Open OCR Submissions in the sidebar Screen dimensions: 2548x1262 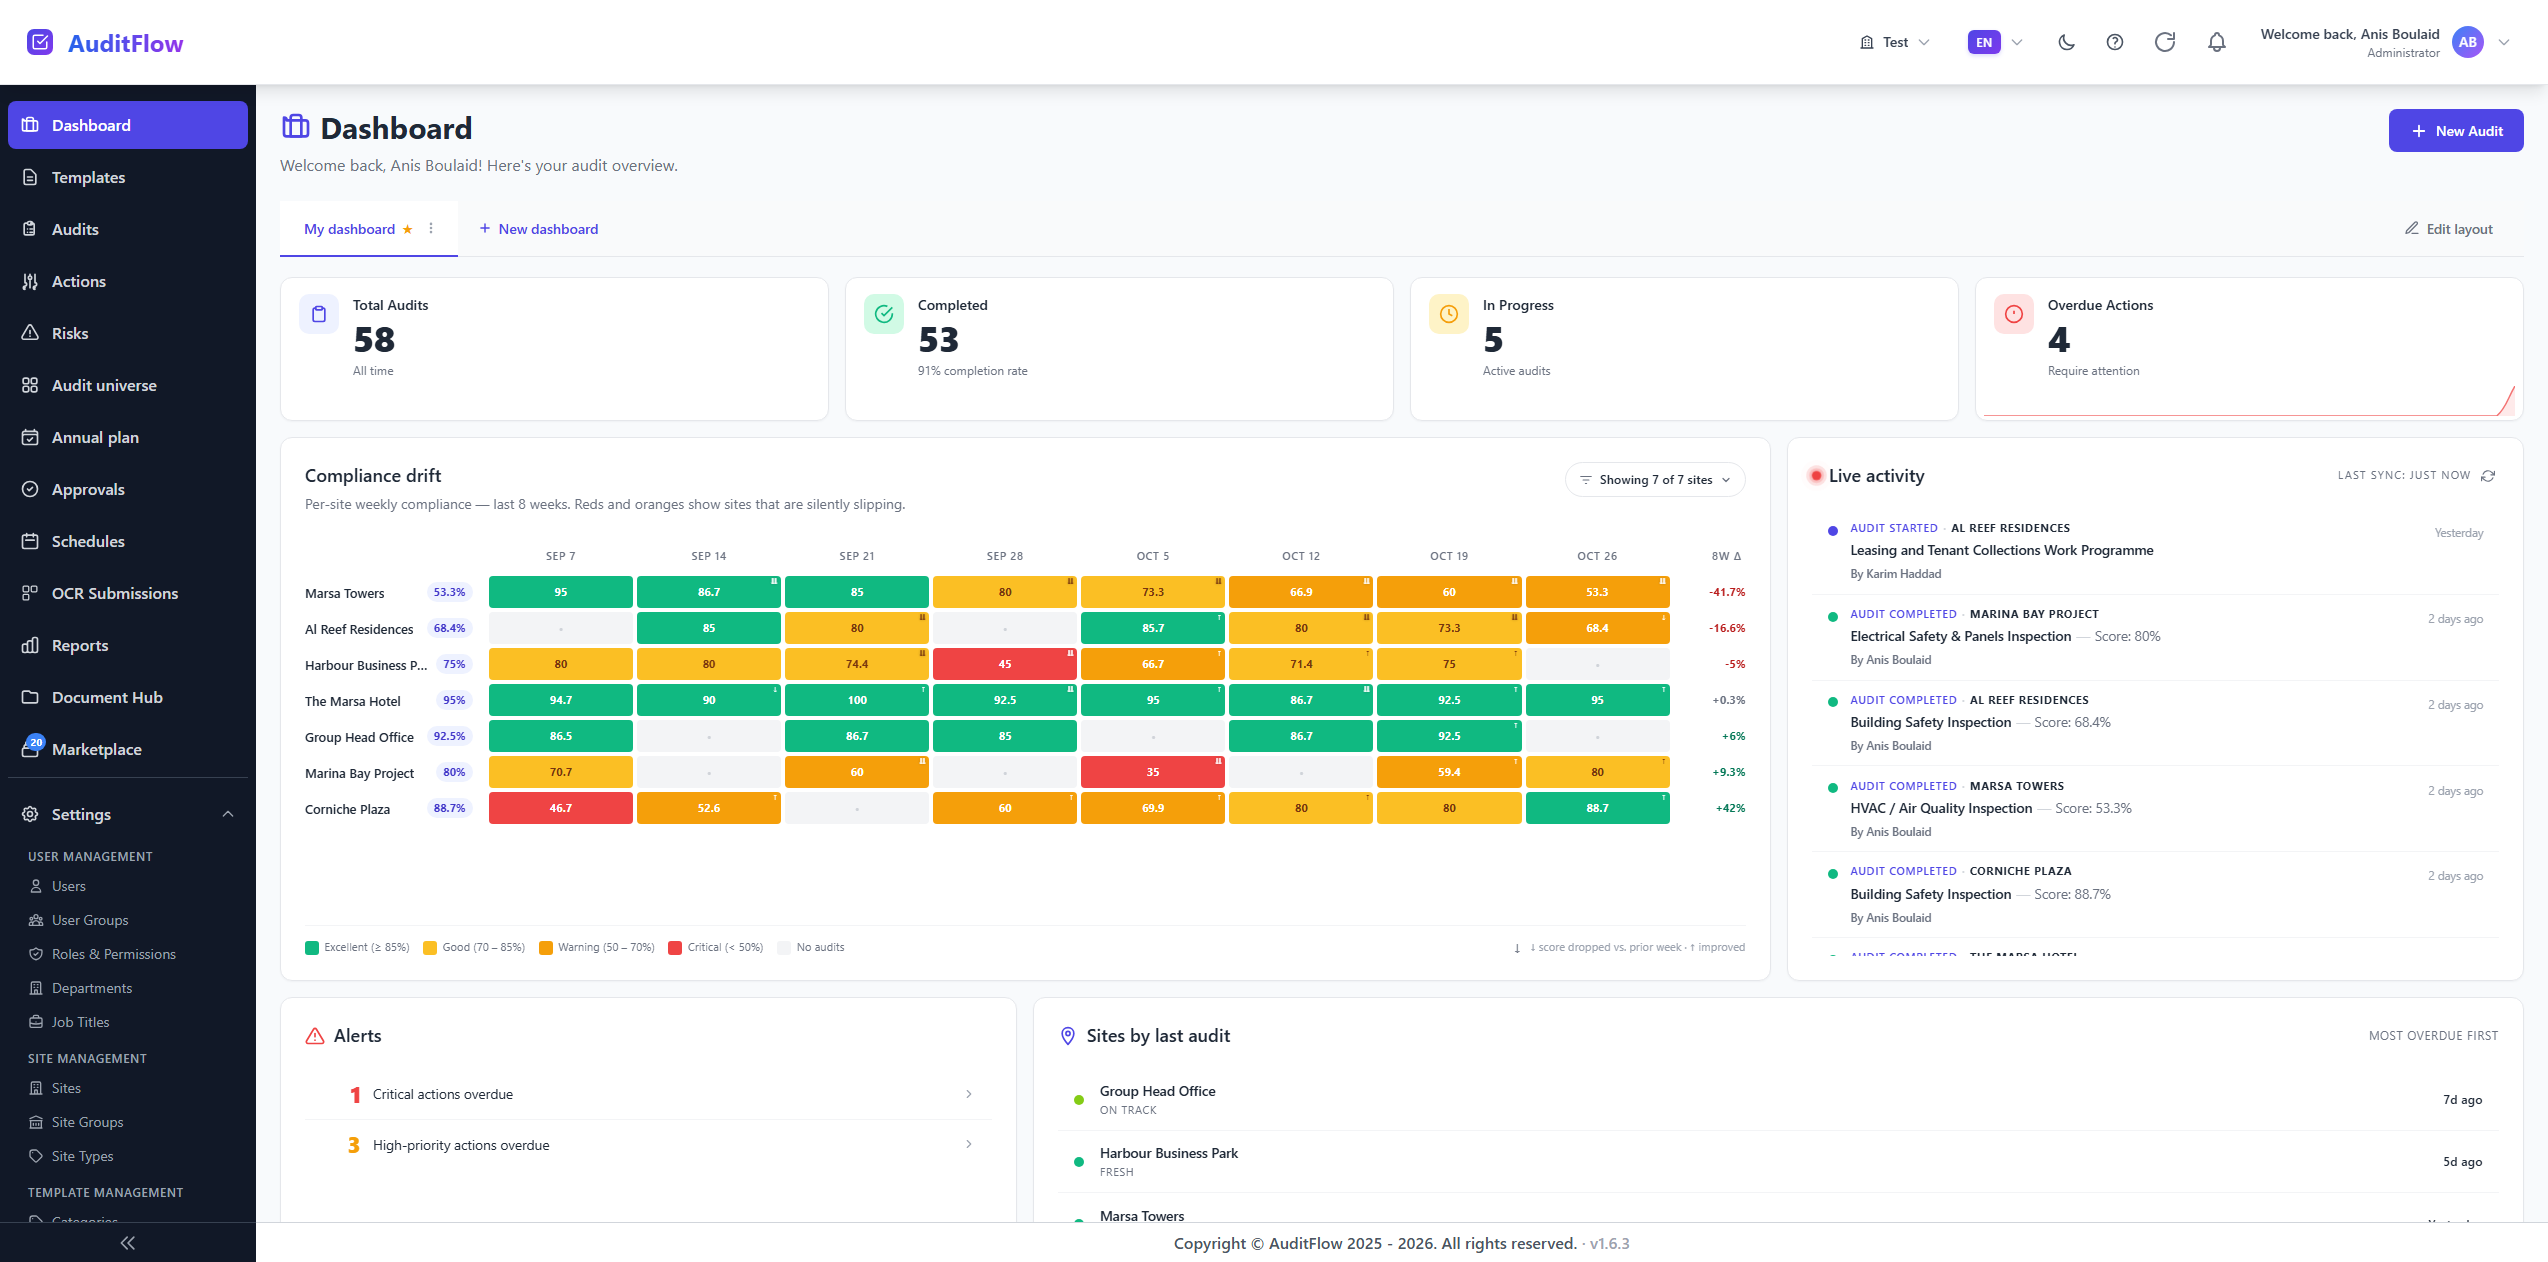click(x=128, y=593)
